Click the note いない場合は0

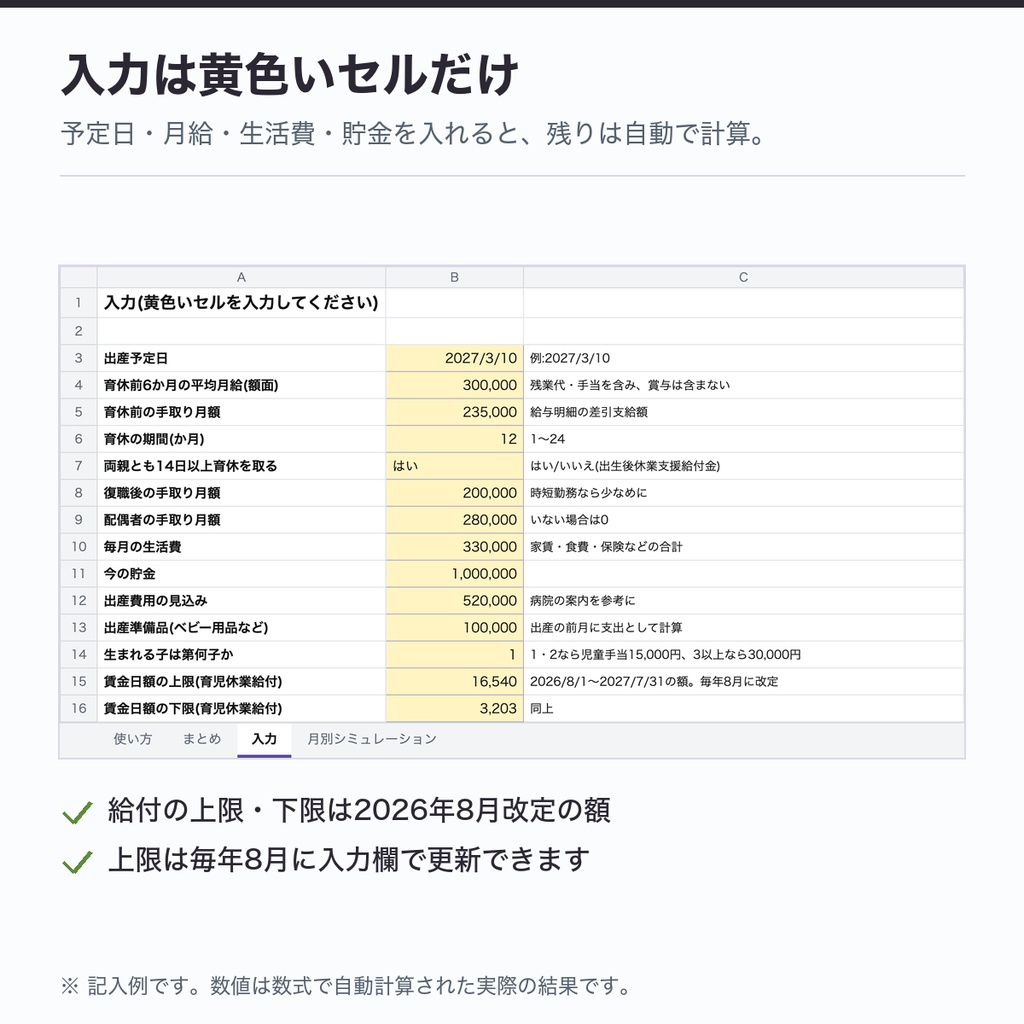pos(569,520)
